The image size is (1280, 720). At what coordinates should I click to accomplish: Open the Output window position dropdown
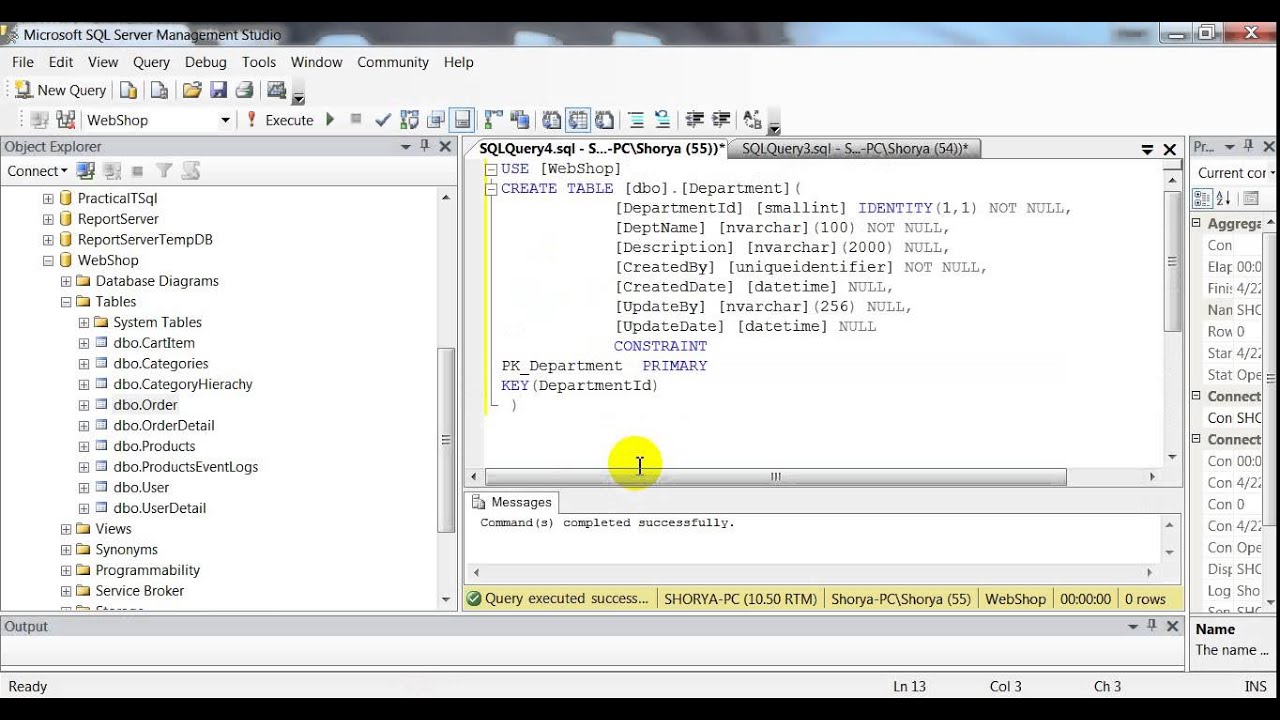click(x=1133, y=626)
